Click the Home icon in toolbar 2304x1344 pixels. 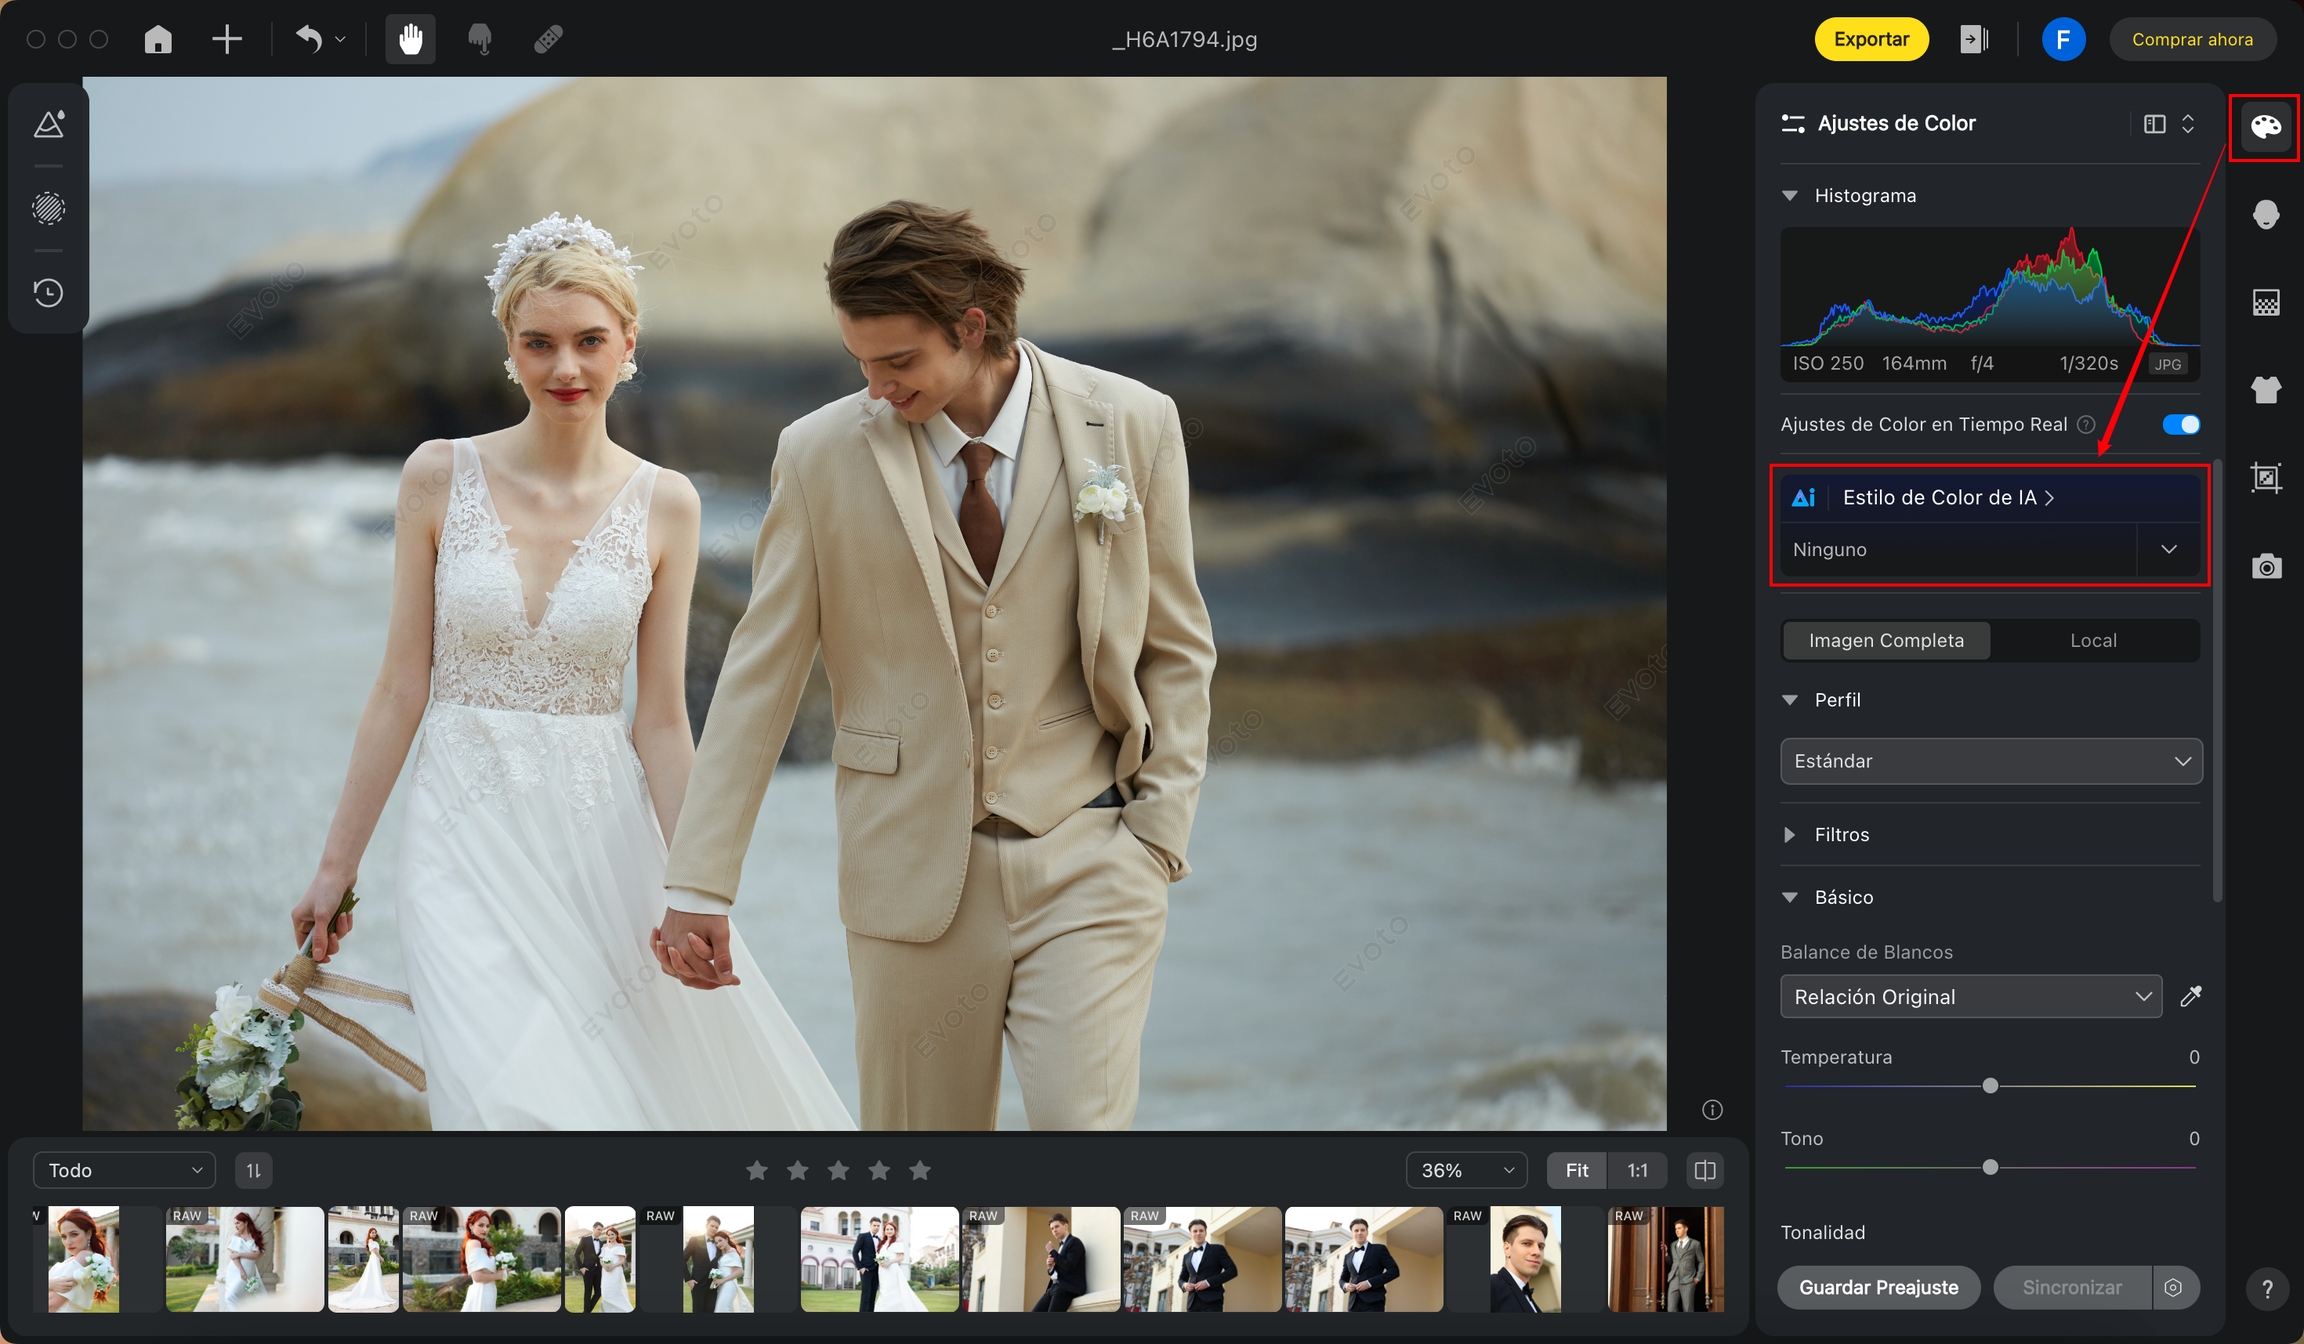158,39
